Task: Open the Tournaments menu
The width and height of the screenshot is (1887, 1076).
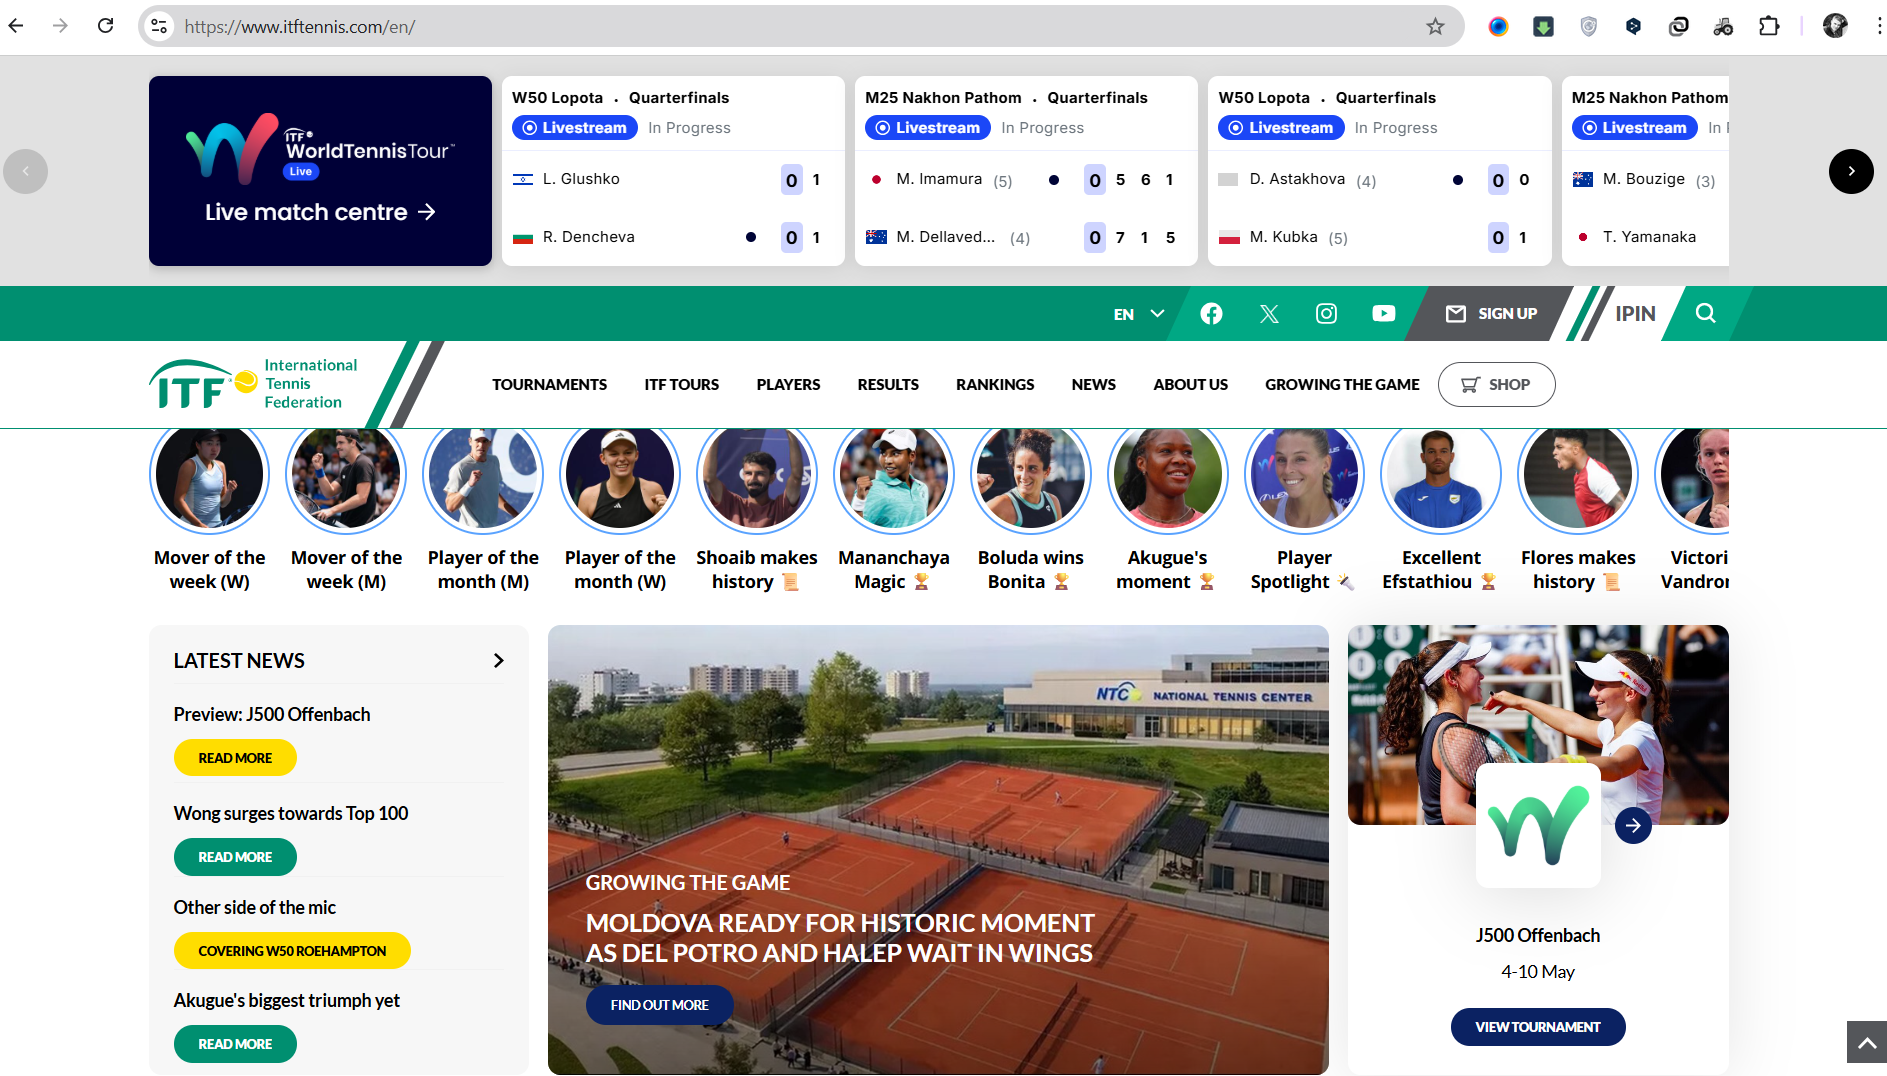Action: 549,385
